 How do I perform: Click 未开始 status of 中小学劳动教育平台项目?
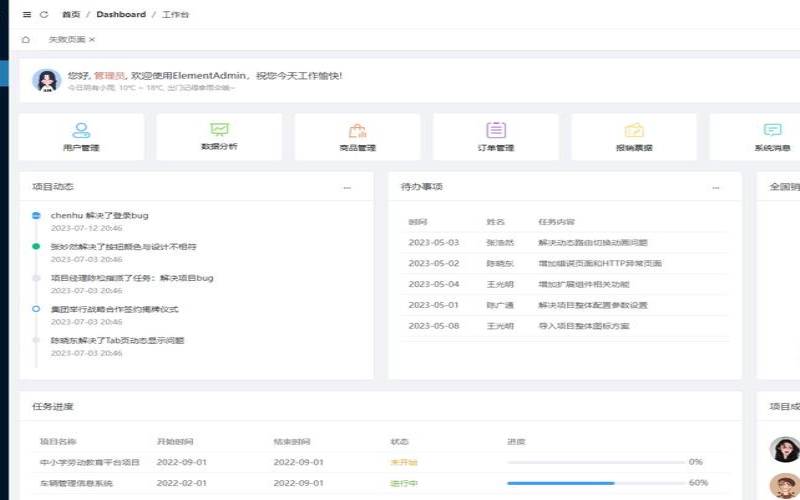pyautogui.click(x=403, y=462)
